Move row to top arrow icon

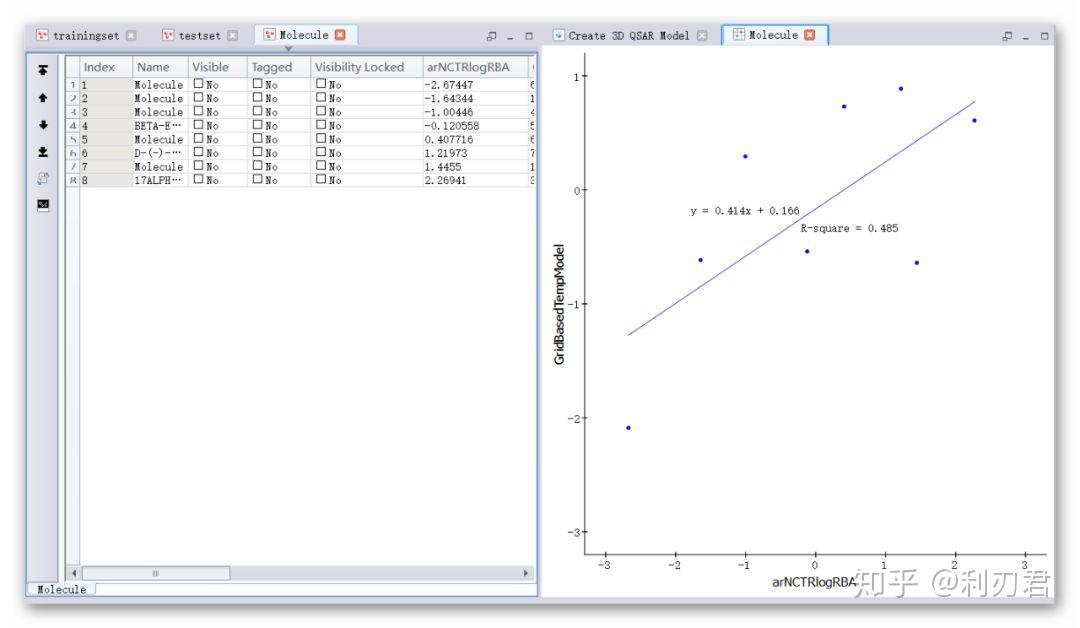[43, 70]
